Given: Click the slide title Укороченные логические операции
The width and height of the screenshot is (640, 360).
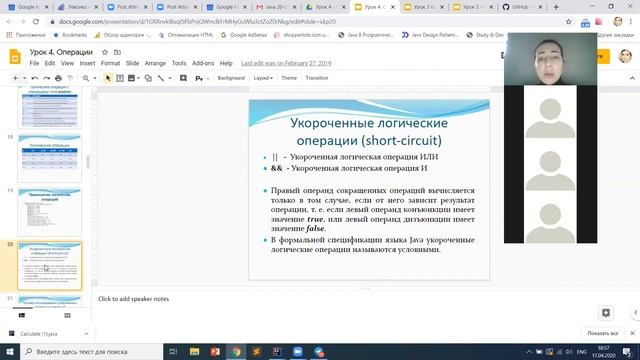Looking at the screenshot, I should pyautogui.click(x=369, y=131).
